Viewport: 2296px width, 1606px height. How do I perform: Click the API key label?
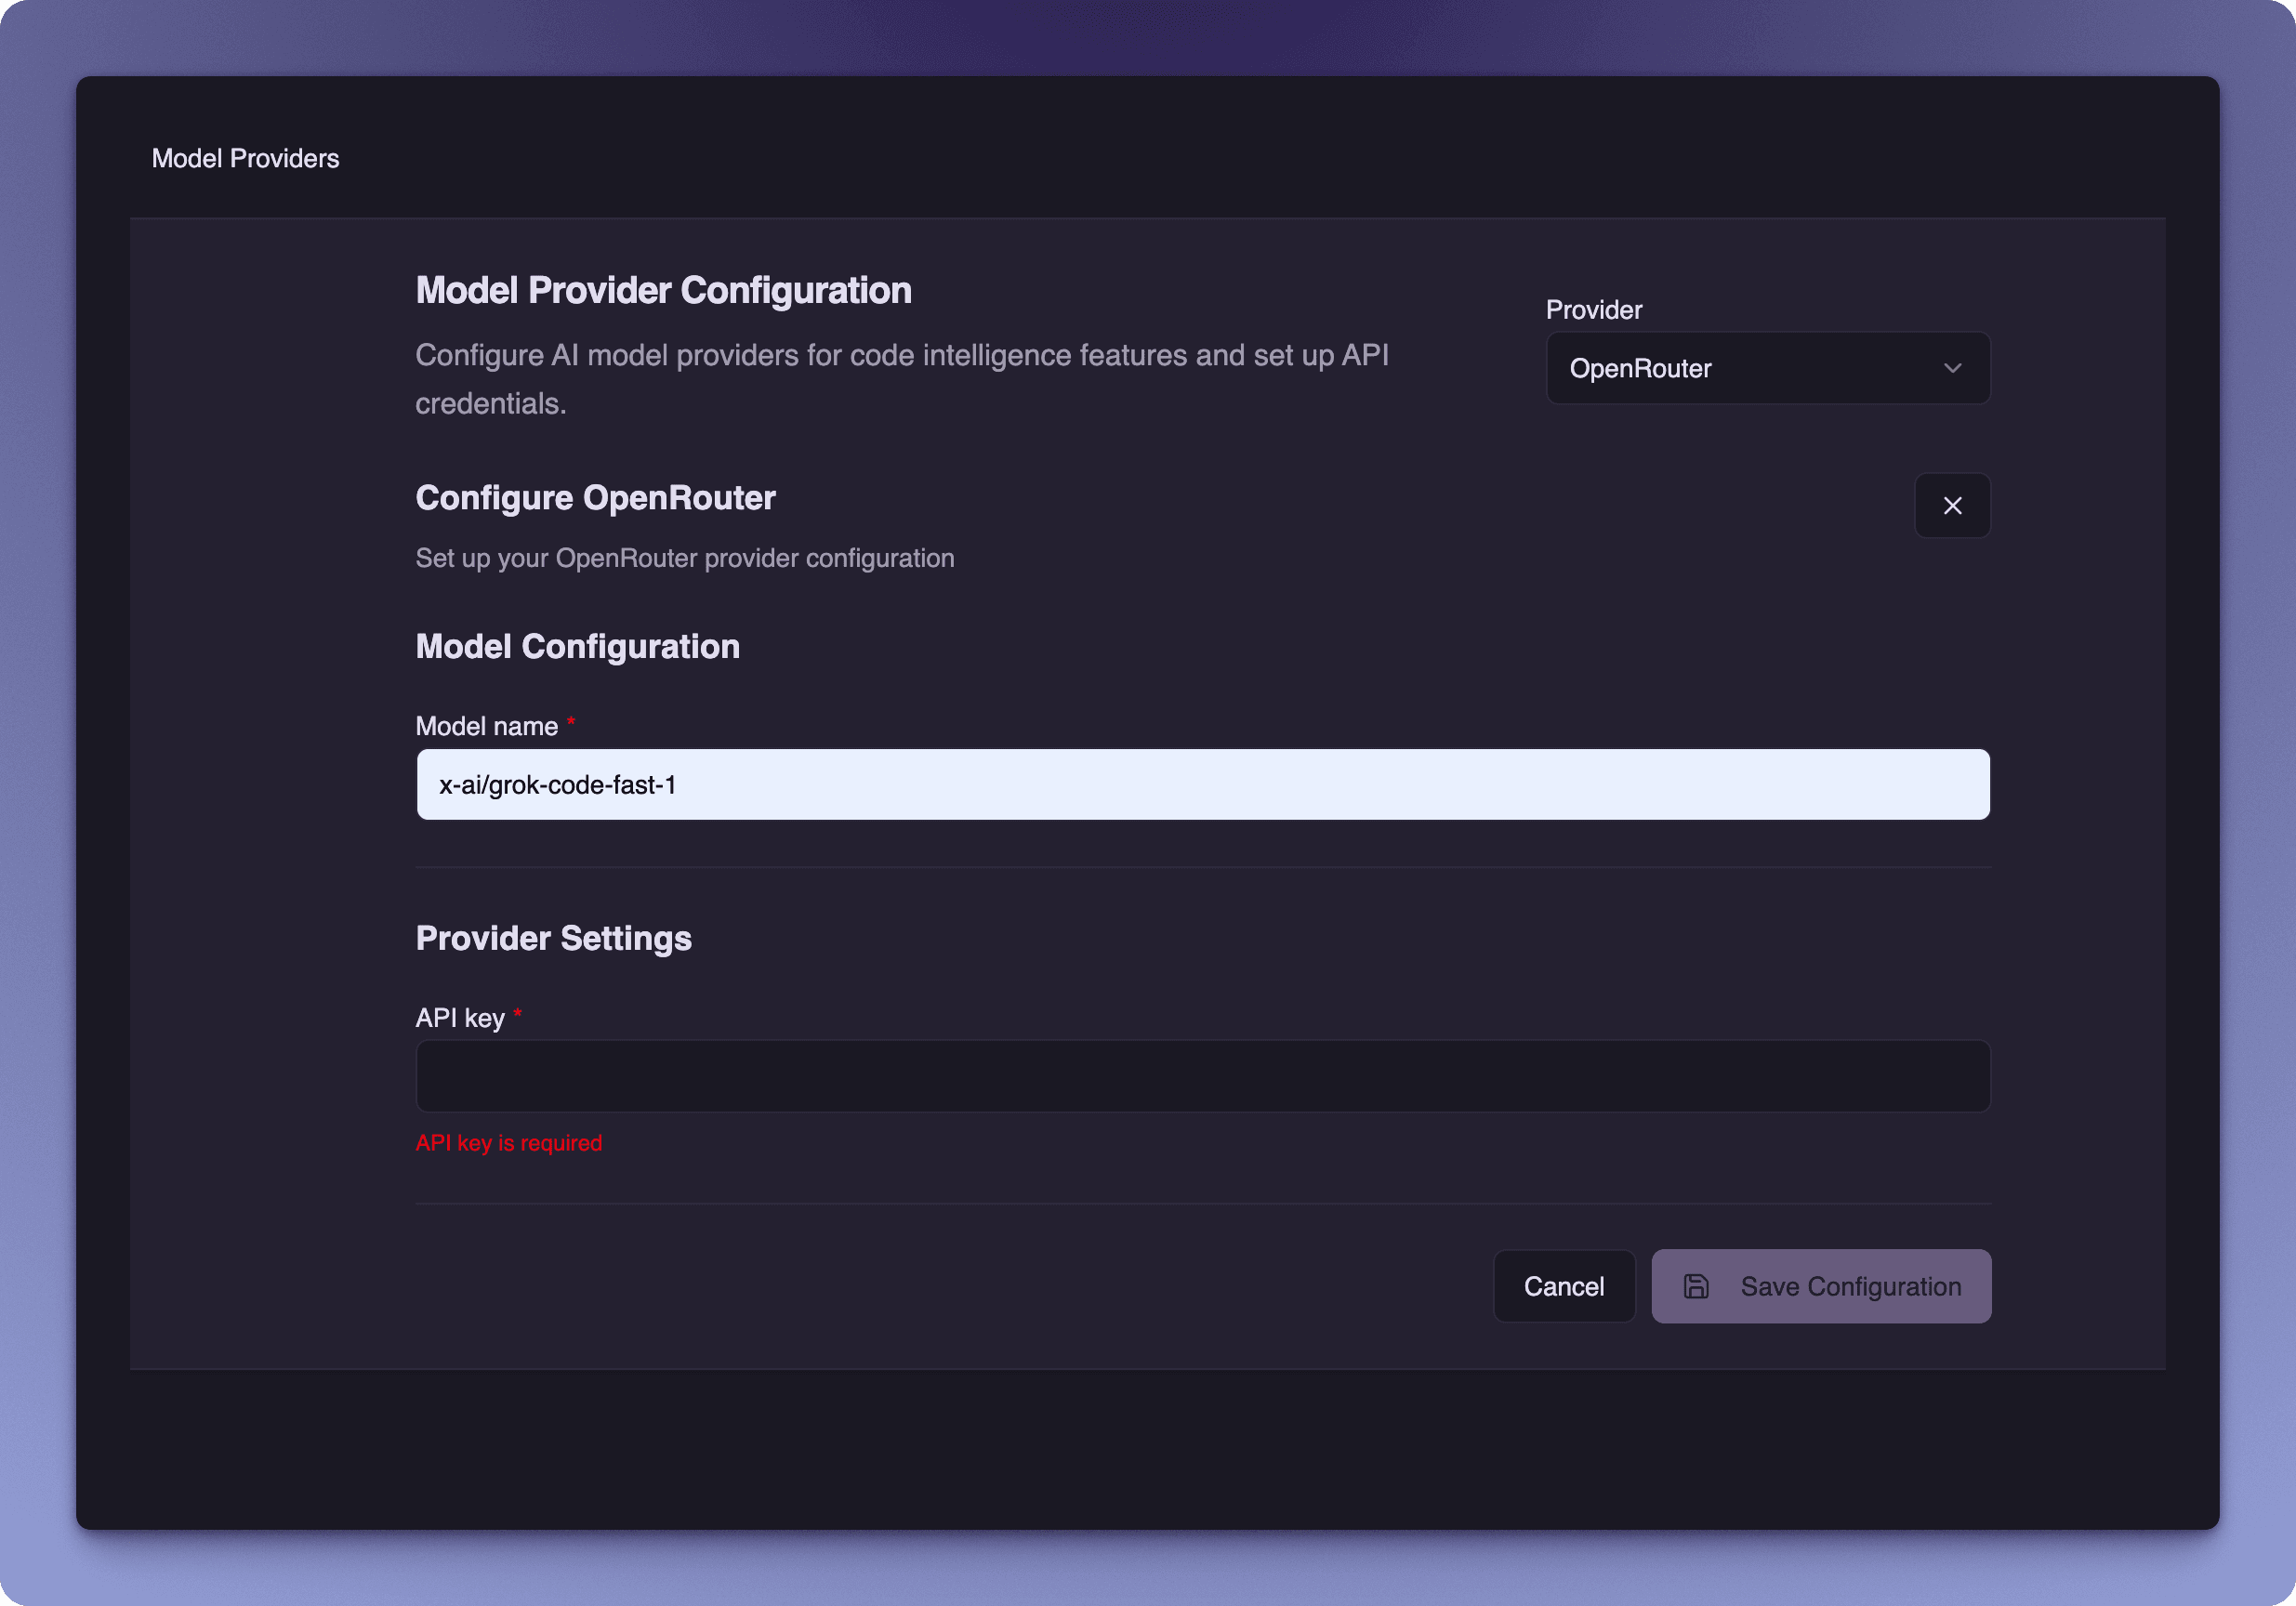462,1017
